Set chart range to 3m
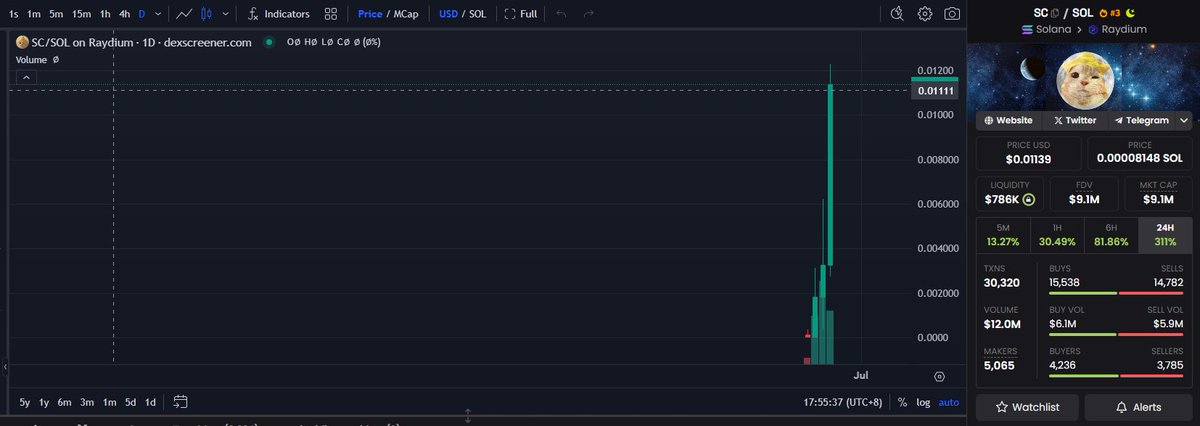The height and width of the screenshot is (426, 1200). (87, 402)
